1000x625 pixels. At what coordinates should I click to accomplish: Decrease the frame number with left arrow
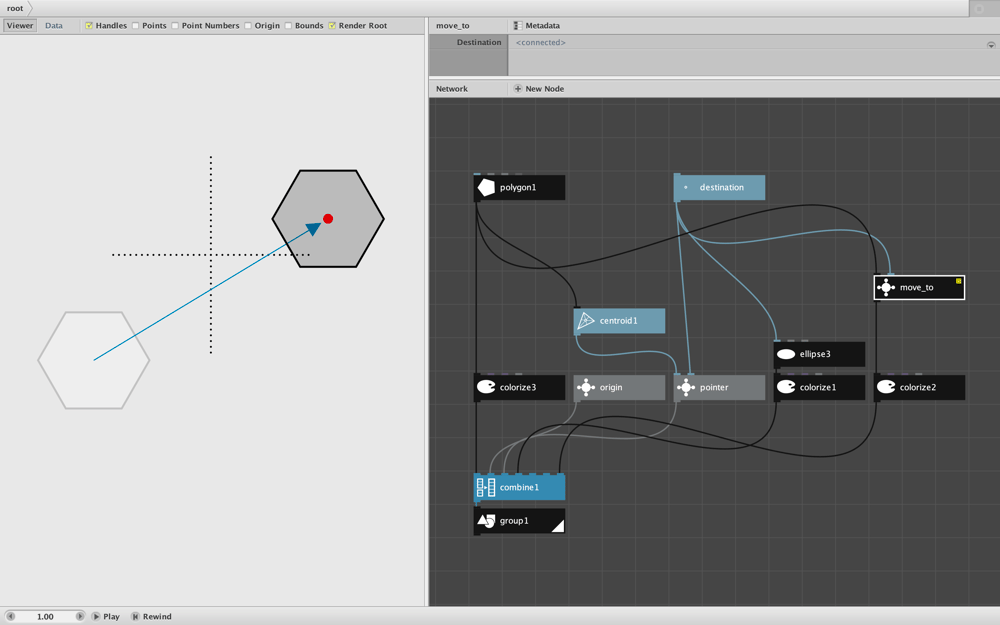click(x=10, y=617)
